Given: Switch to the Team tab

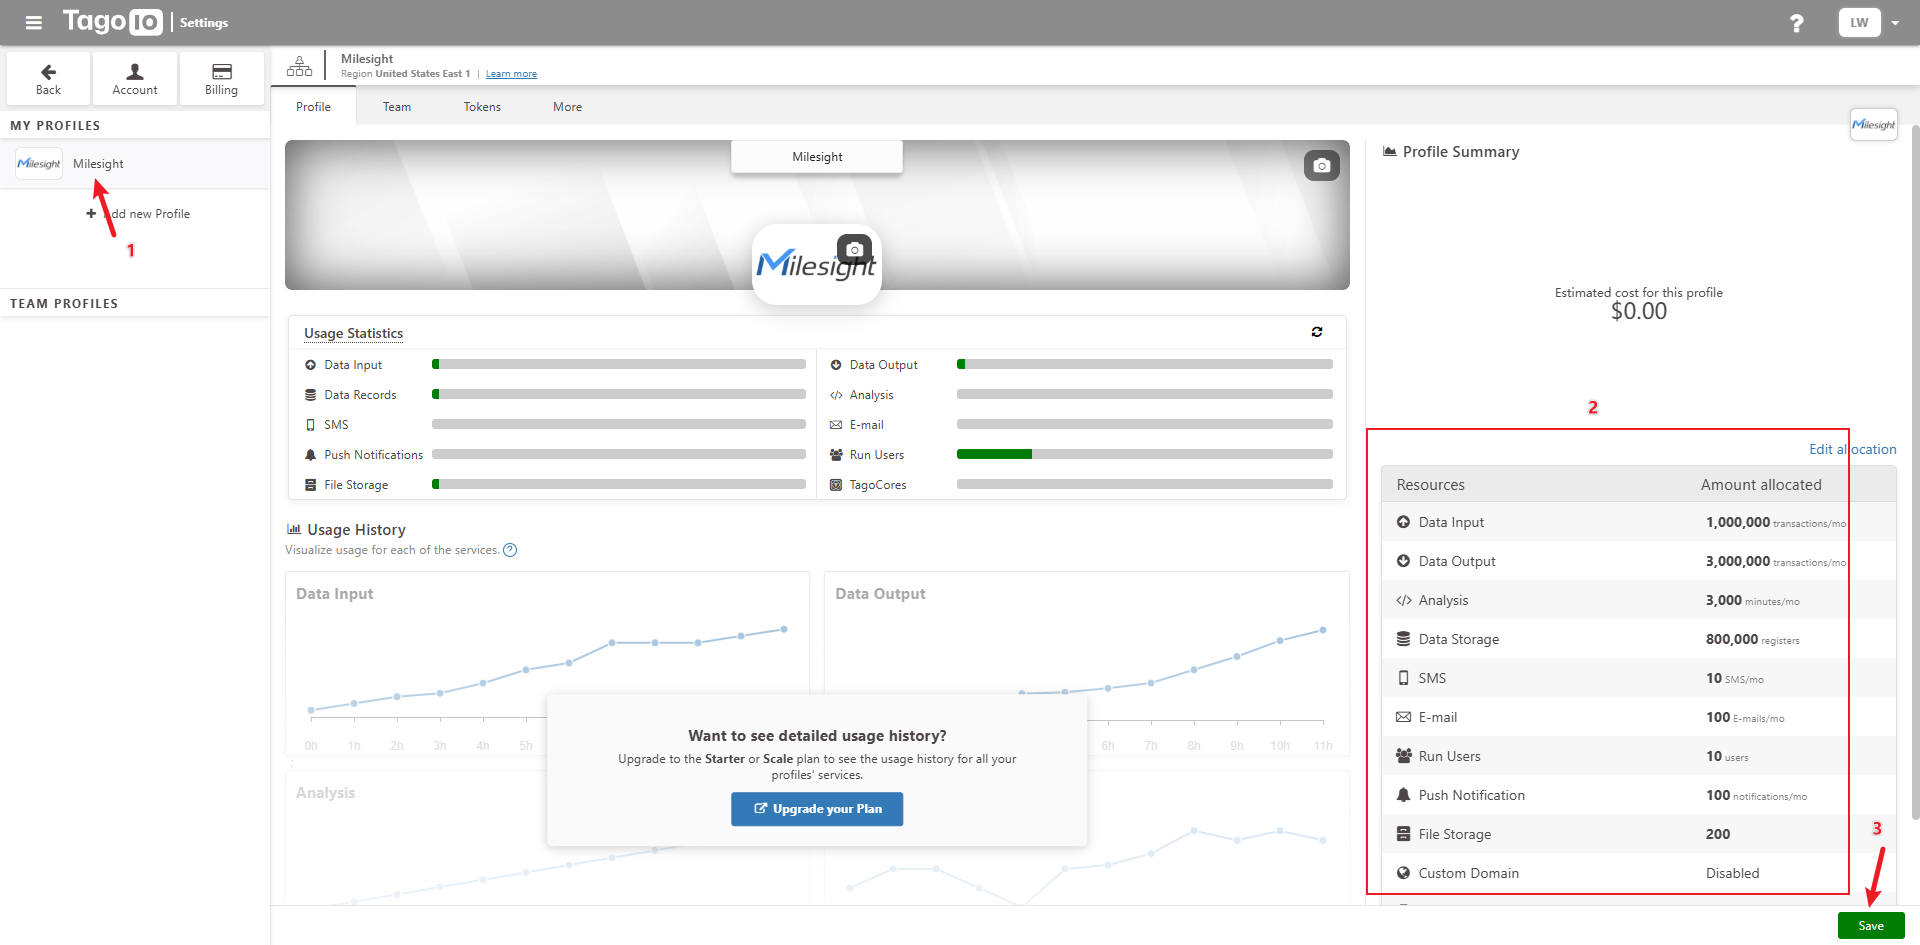Looking at the screenshot, I should pyautogui.click(x=397, y=107).
